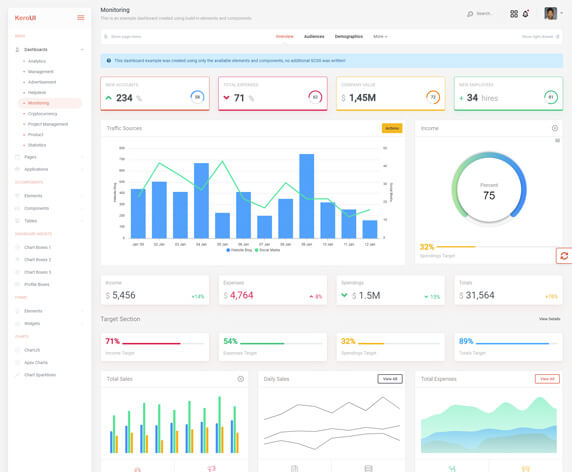Open Apex Charts in the sidebar
Image resolution: width=572 pixels, height=472 pixels.
36,363
